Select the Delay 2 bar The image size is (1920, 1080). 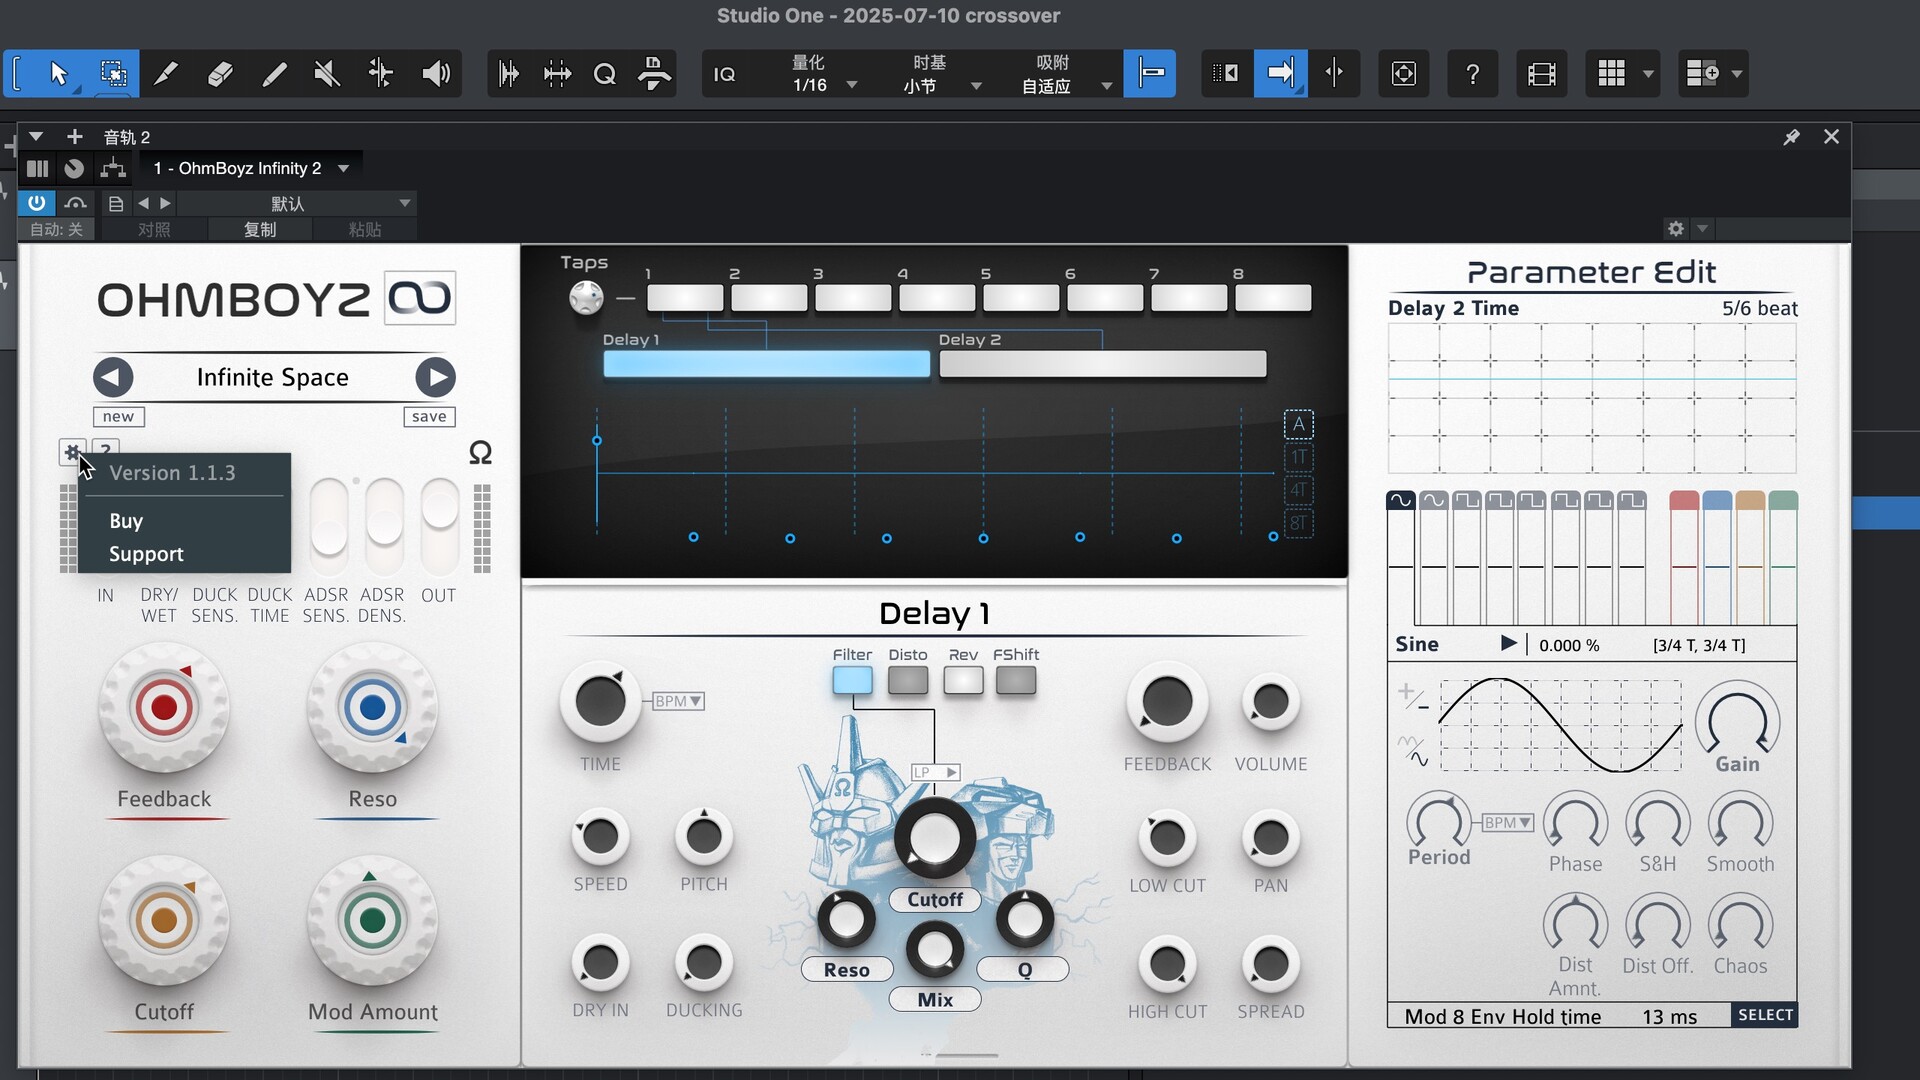[x=1102, y=364]
